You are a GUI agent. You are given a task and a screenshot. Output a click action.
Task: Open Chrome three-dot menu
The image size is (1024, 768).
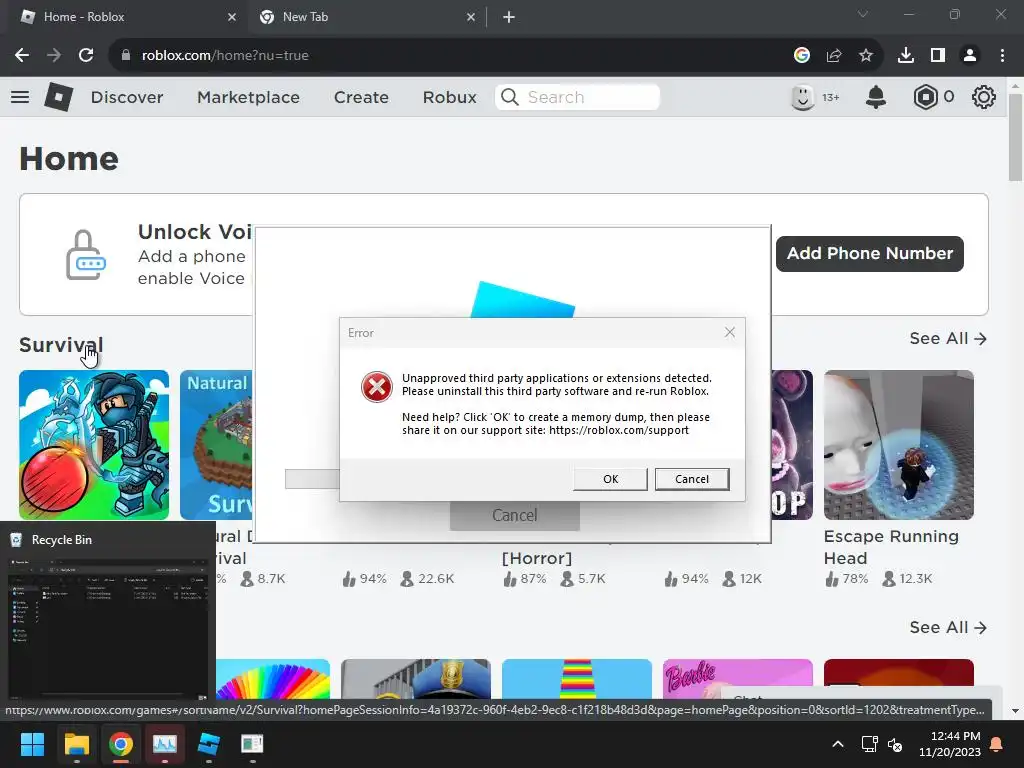pyautogui.click(x=1002, y=56)
